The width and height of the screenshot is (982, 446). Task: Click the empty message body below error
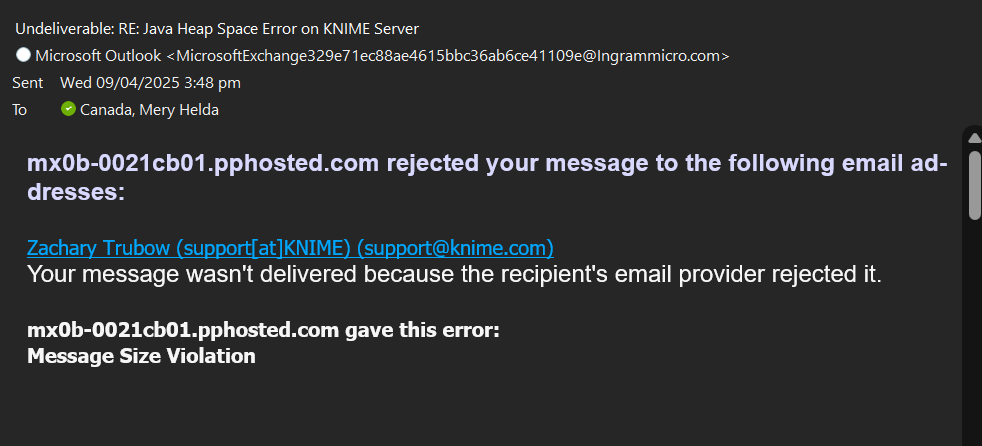pyautogui.click(x=482, y=407)
